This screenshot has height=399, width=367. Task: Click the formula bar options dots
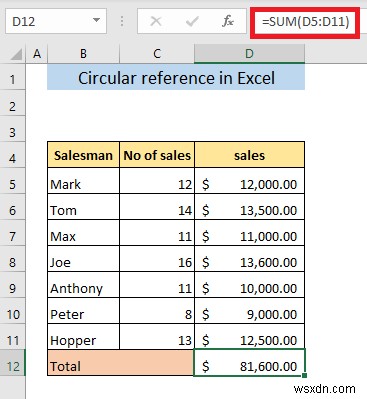[122, 21]
